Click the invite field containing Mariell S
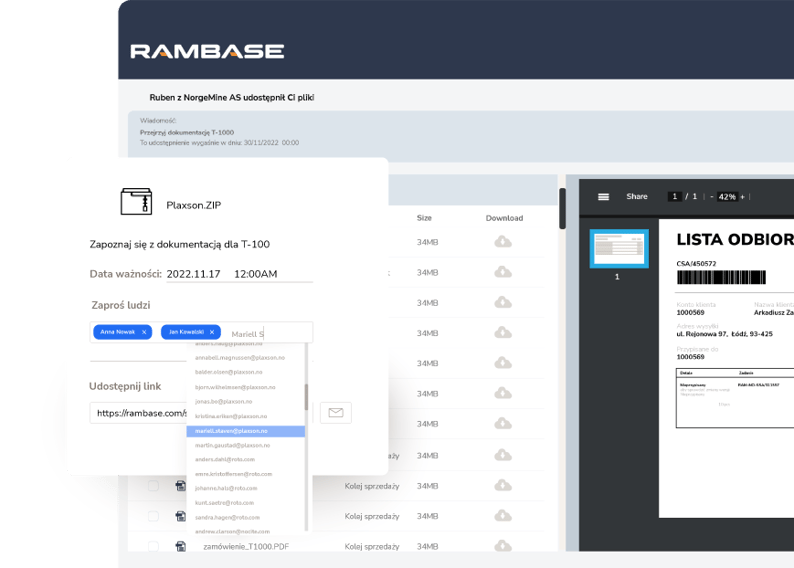This screenshot has width=794, height=568. [202, 333]
